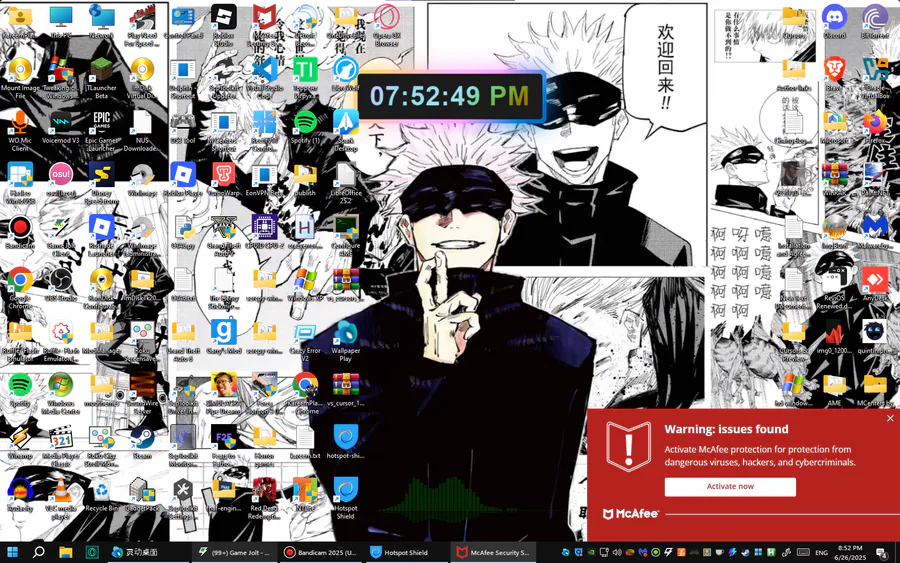Launch Winamp from the desktop

coord(20,442)
